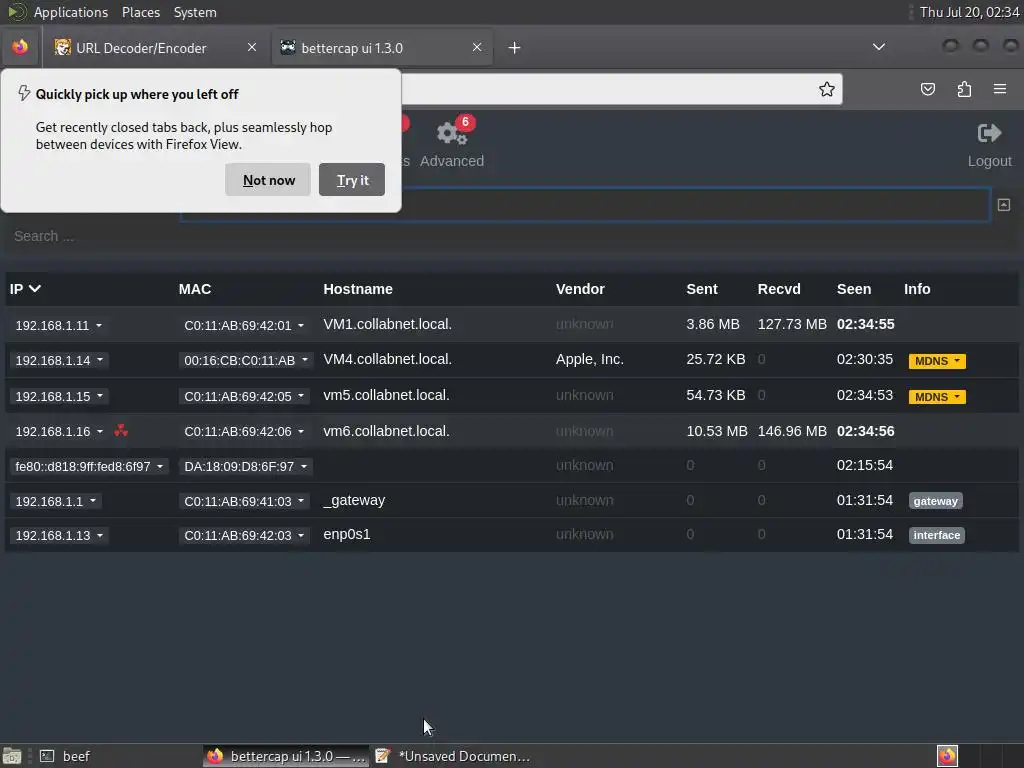The width and height of the screenshot is (1024, 768).
Task: Expand the 192.168.1.1 gateway IP dropdown
Action: click(x=56, y=501)
